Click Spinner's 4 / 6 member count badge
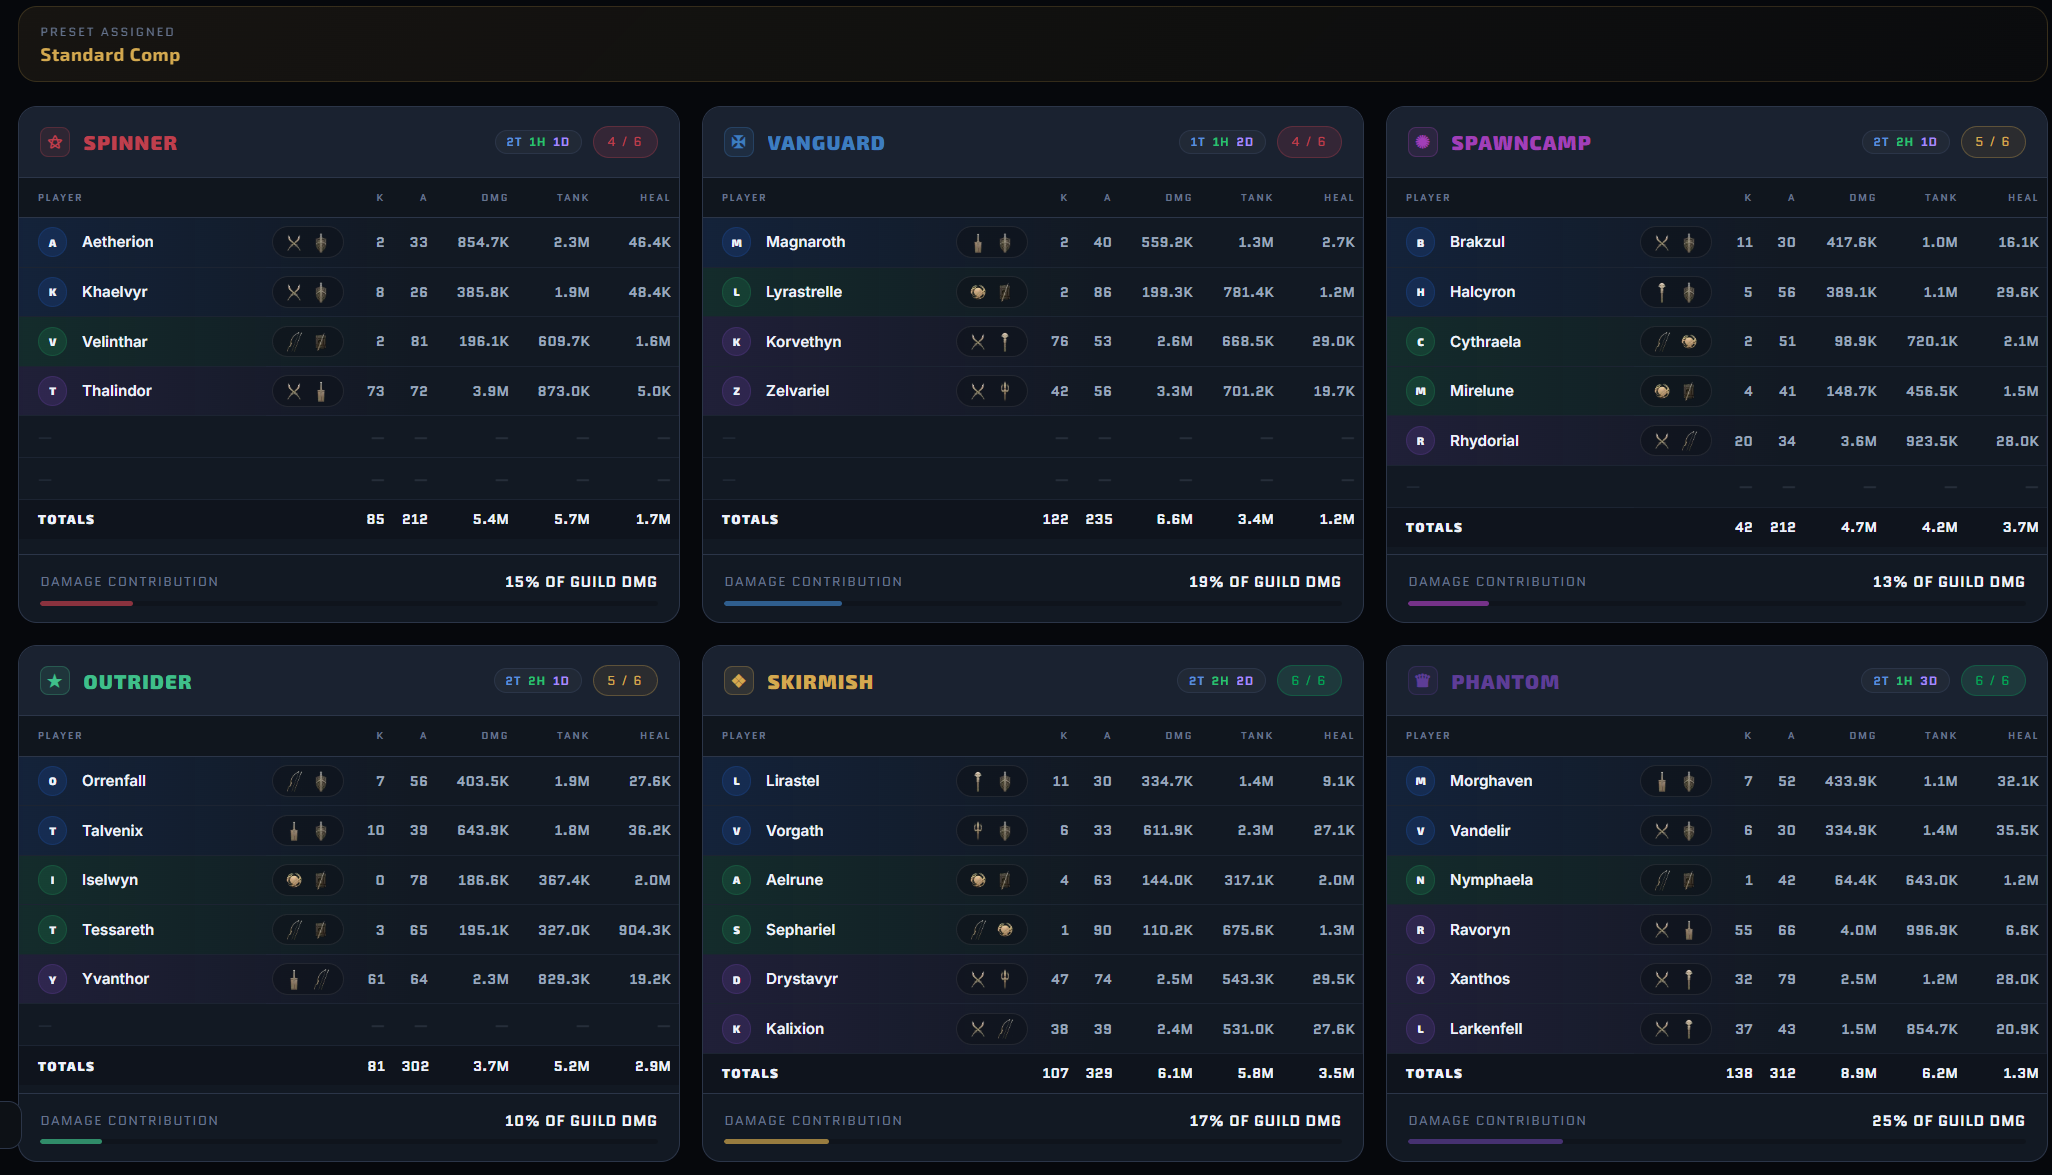This screenshot has height=1175, width=2052. click(x=625, y=142)
